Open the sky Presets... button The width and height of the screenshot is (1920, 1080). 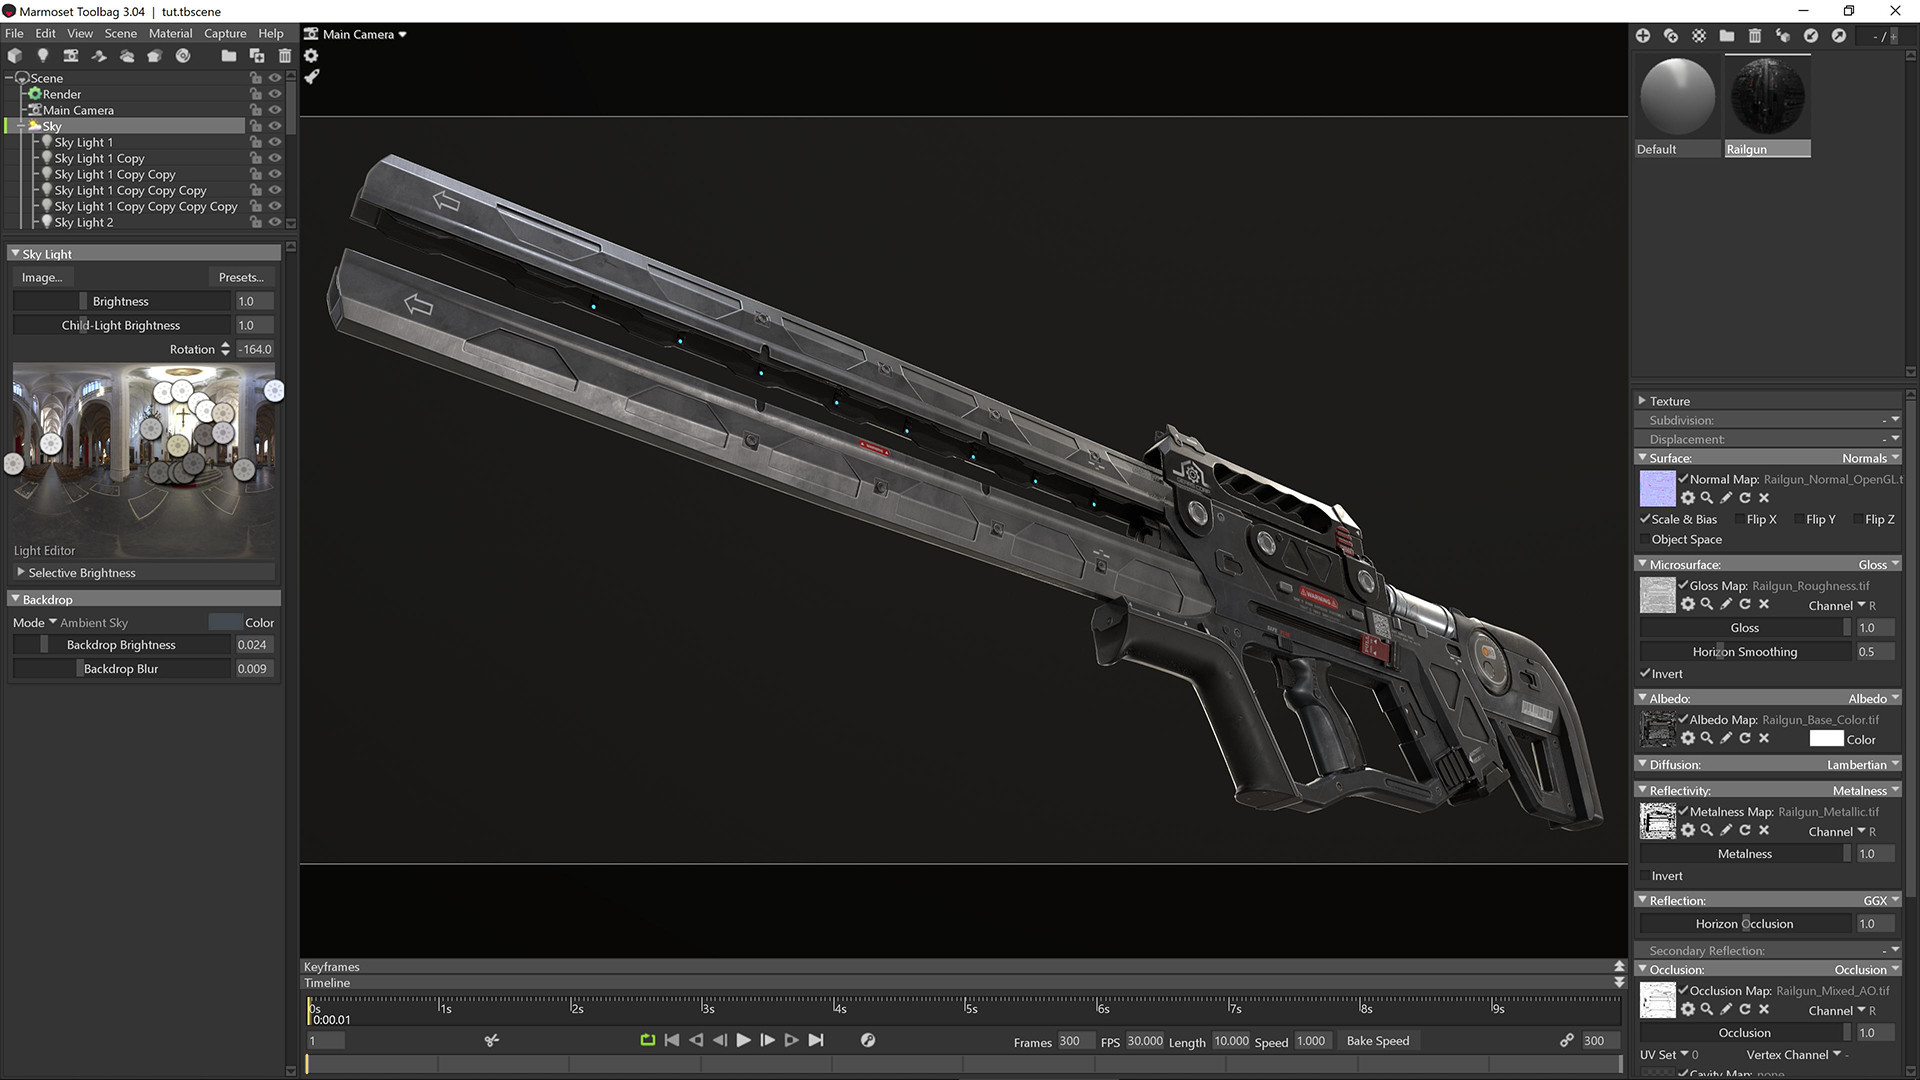(x=241, y=277)
